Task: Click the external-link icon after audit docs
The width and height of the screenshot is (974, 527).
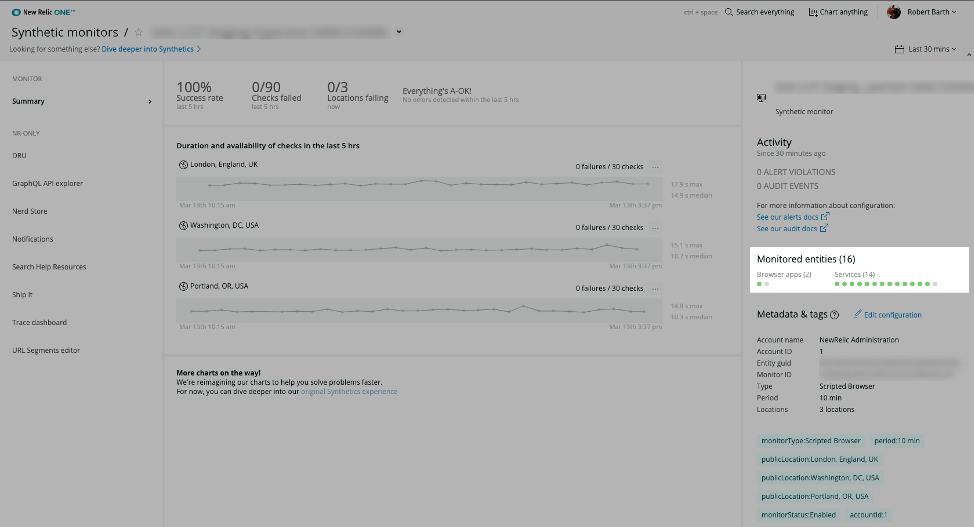Action: coord(824,228)
